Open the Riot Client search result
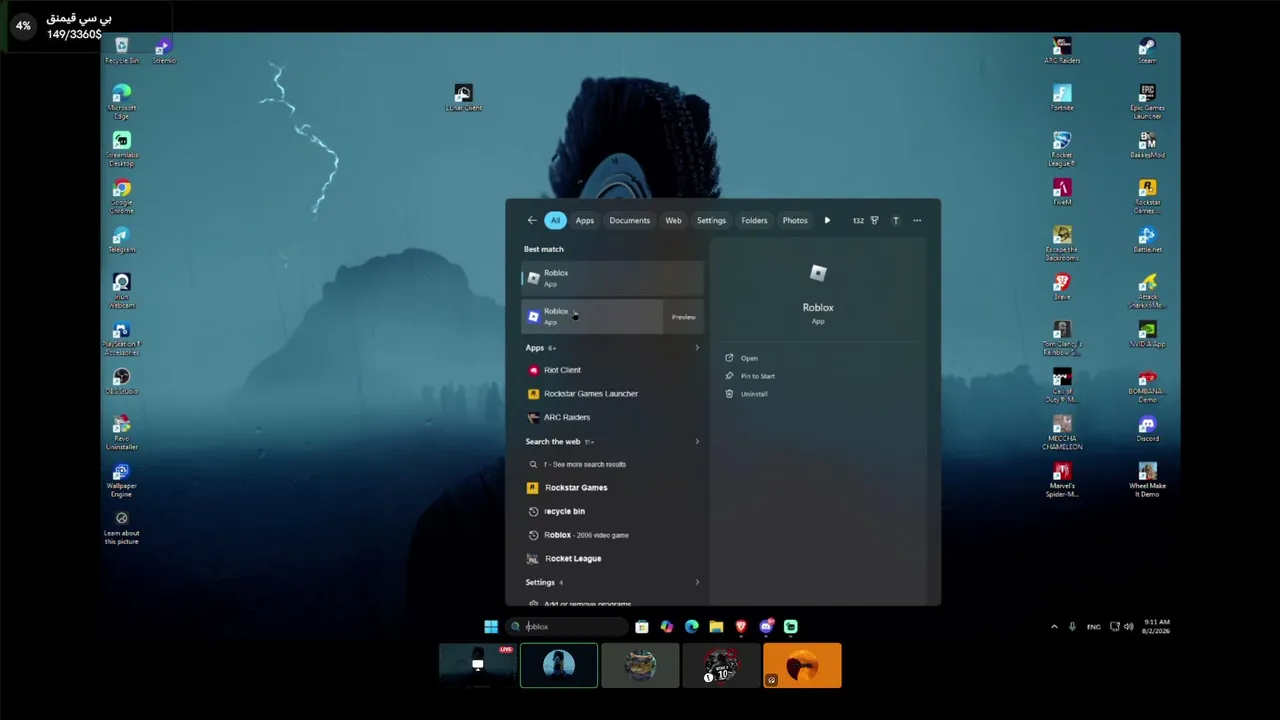The width and height of the screenshot is (1280, 720). click(612, 370)
